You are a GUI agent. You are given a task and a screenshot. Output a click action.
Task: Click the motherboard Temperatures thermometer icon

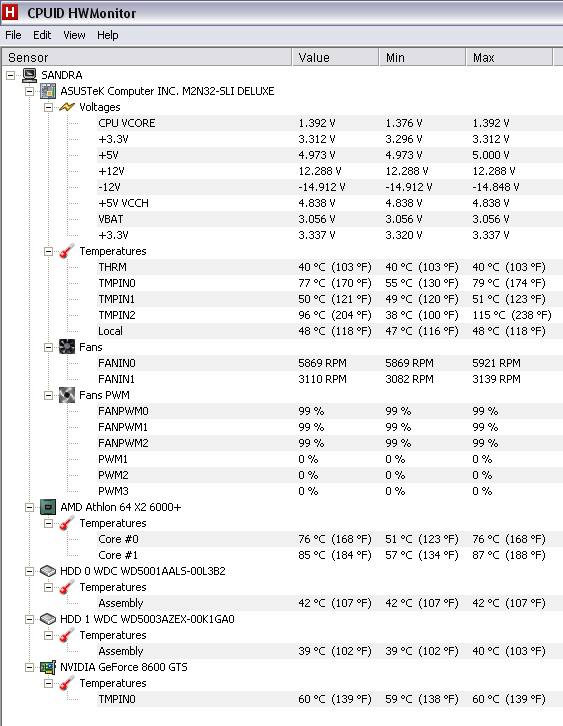67,251
